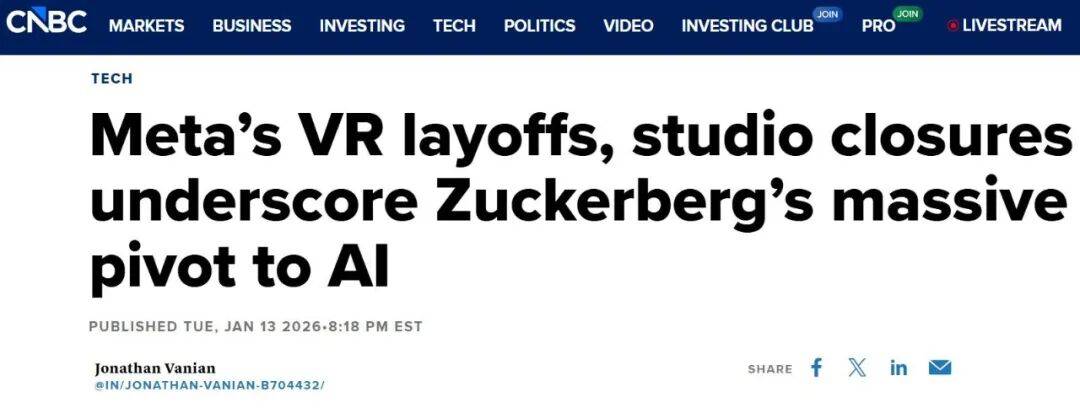Open Jonathan Vanian's LinkedIn handle link
The height and width of the screenshot is (408, 1080).
pyautogui.click(x=210, y=385)
